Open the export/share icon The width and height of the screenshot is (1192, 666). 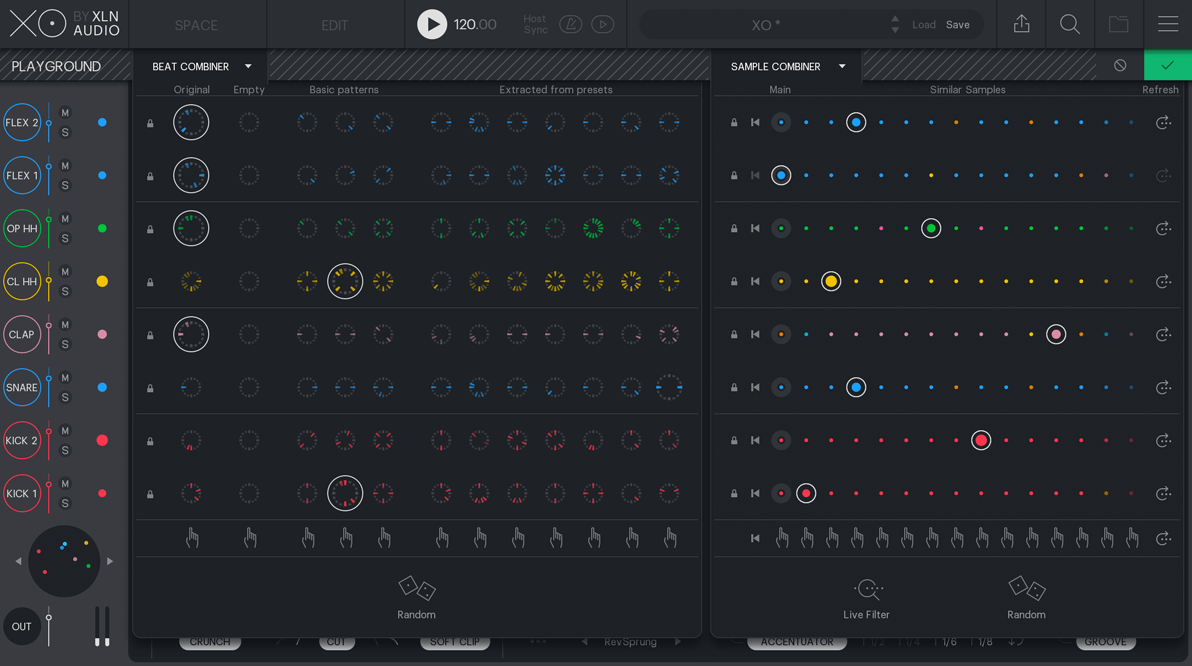point(1021,24)
